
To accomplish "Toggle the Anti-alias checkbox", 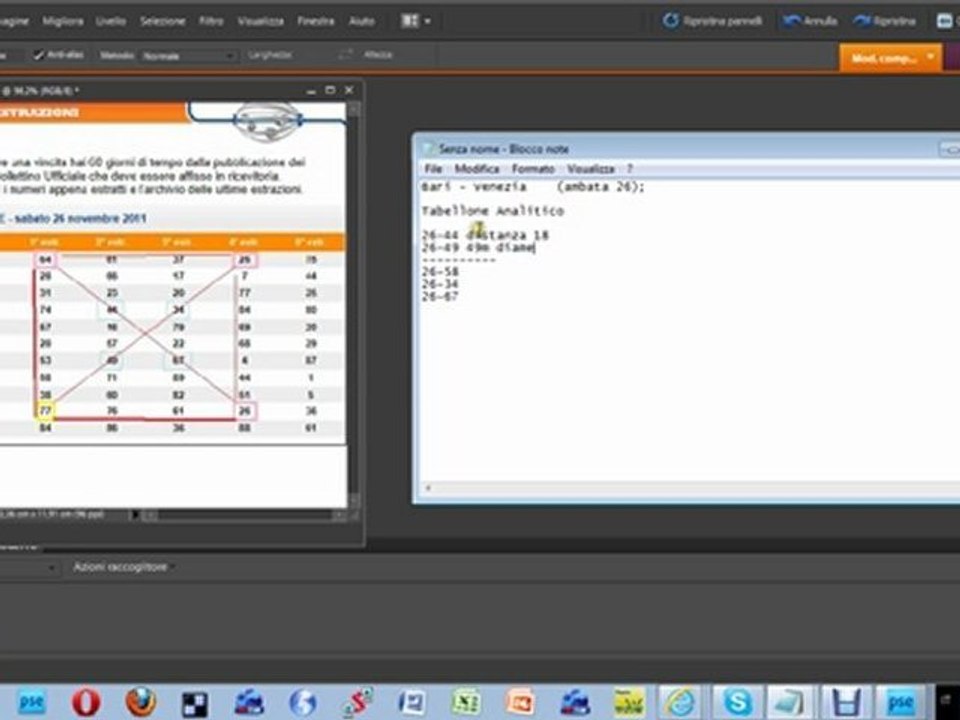I will (39, 55).
